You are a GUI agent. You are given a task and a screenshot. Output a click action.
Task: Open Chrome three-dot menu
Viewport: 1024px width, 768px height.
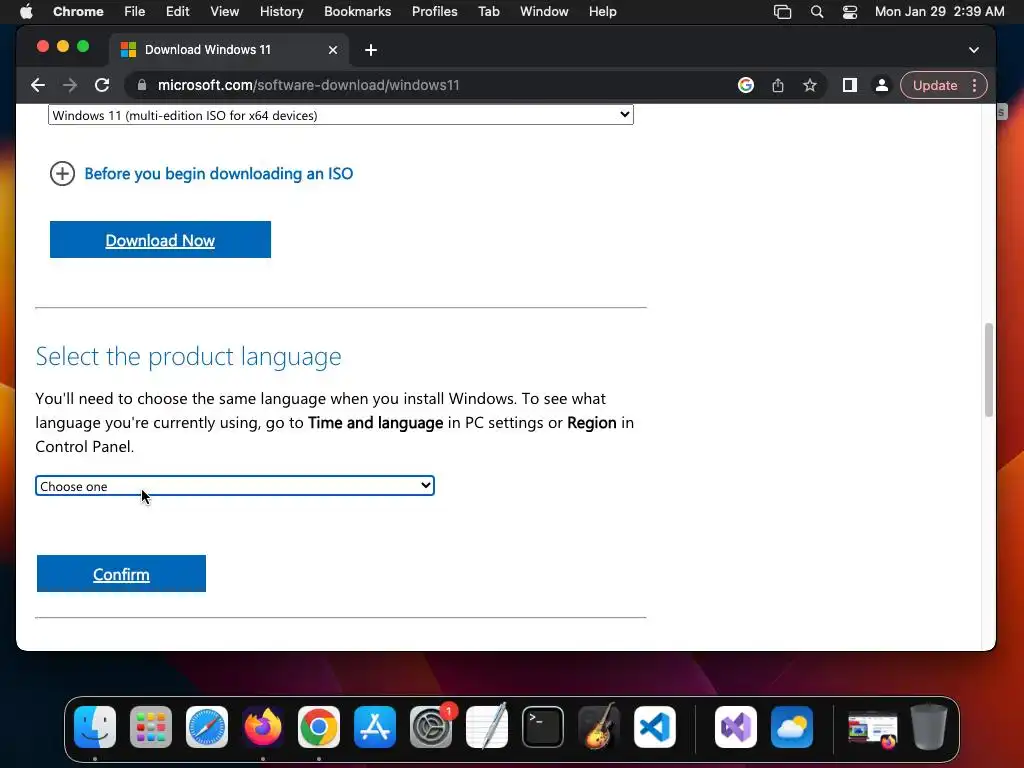(x=974, y=86)
